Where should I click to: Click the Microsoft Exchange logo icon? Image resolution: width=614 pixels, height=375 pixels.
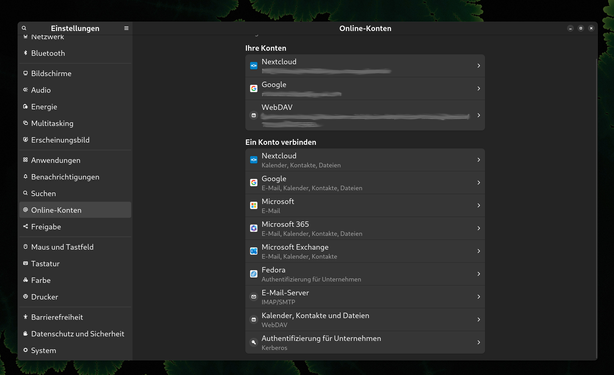[254, 251]
